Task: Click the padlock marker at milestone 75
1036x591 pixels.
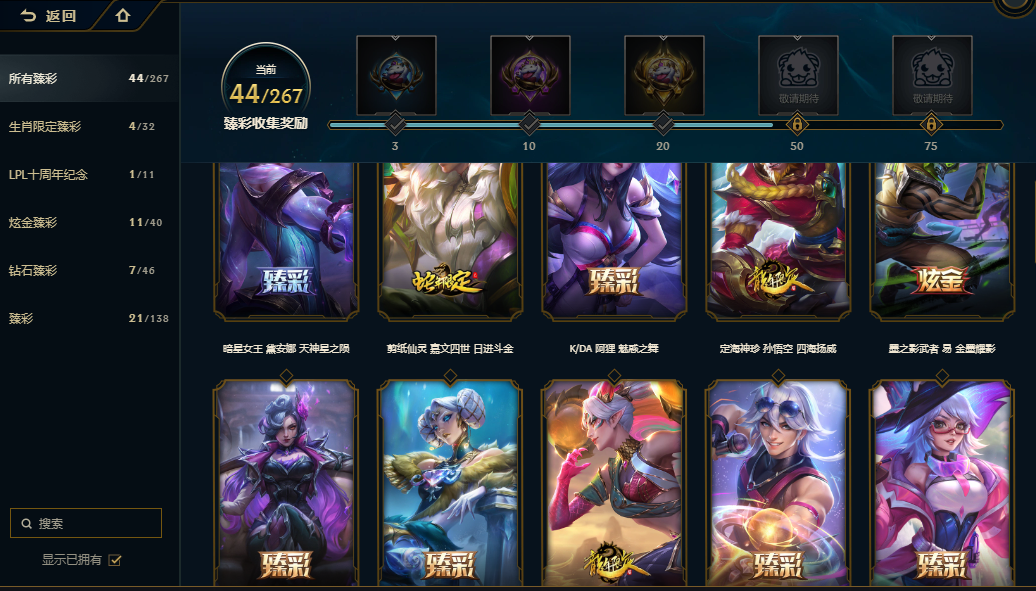Action: point(931,124)
